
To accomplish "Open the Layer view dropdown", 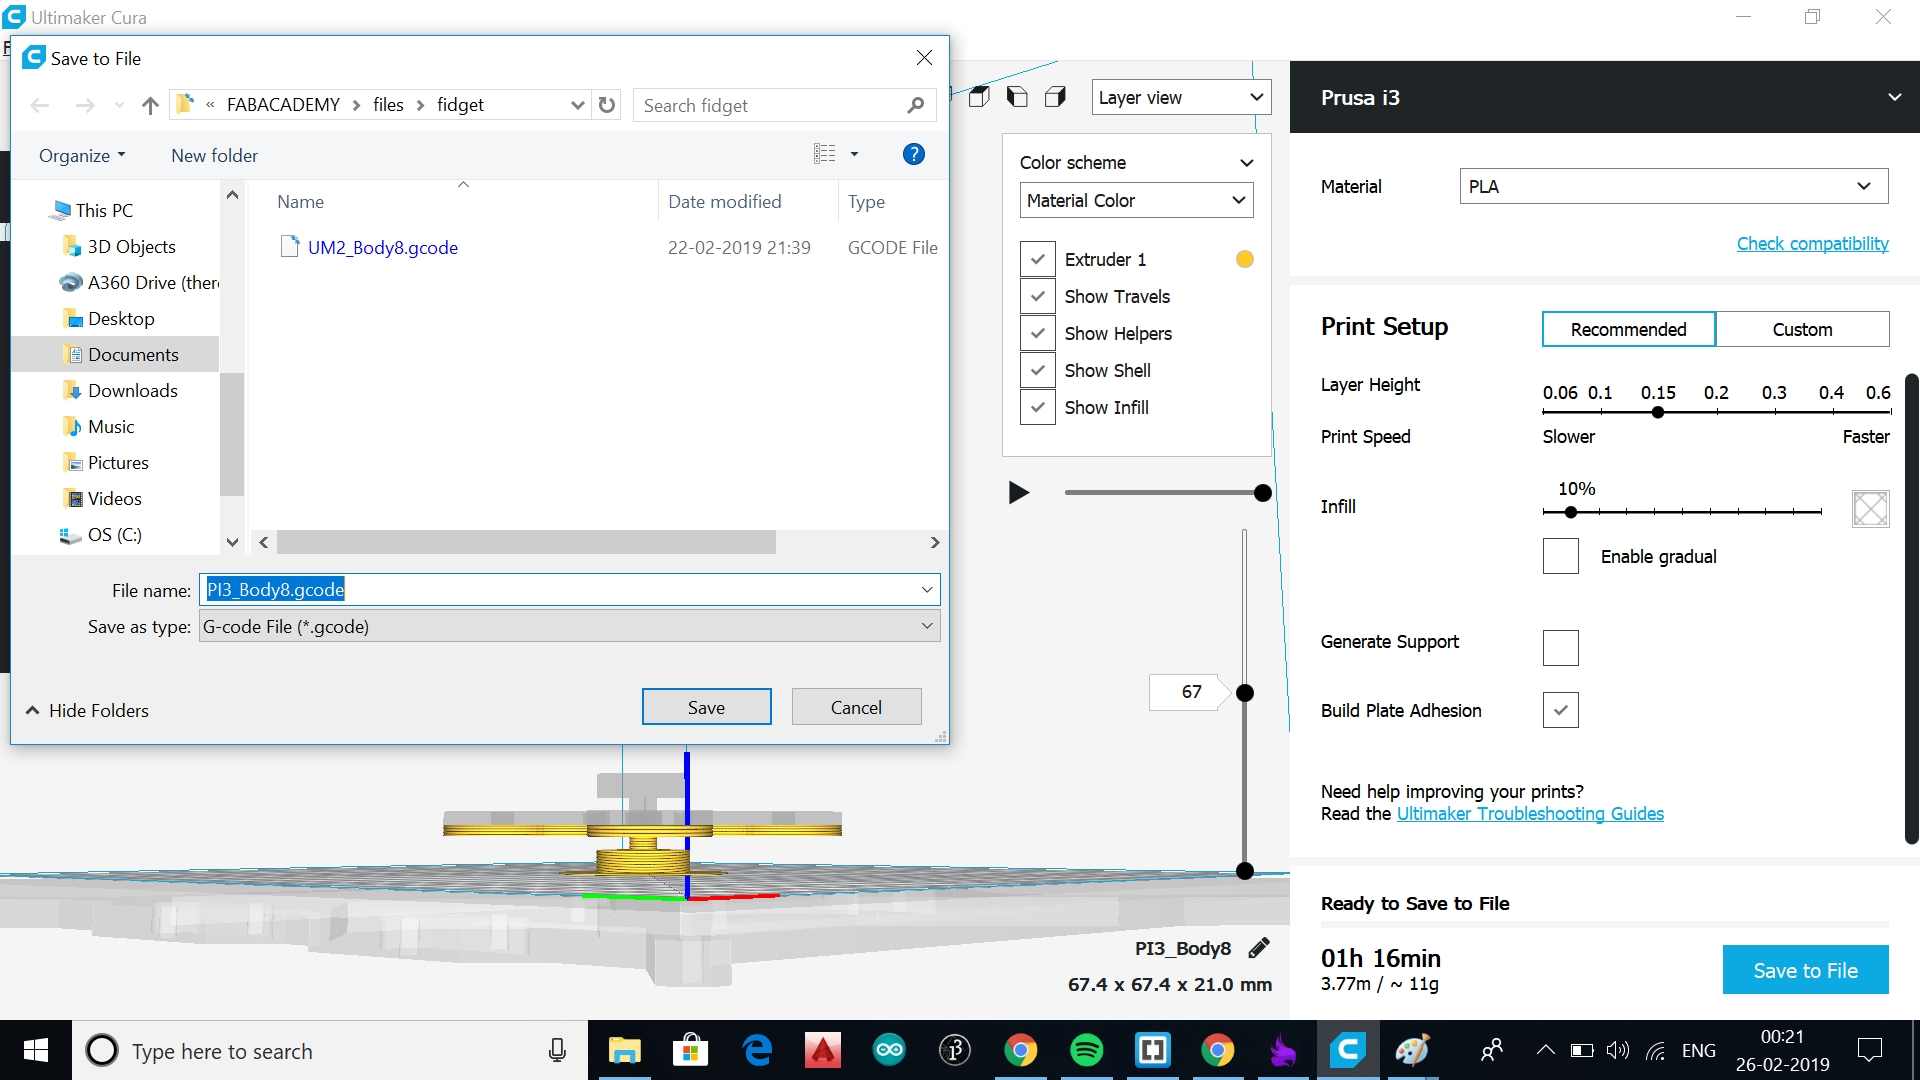I will [1180, 97].
